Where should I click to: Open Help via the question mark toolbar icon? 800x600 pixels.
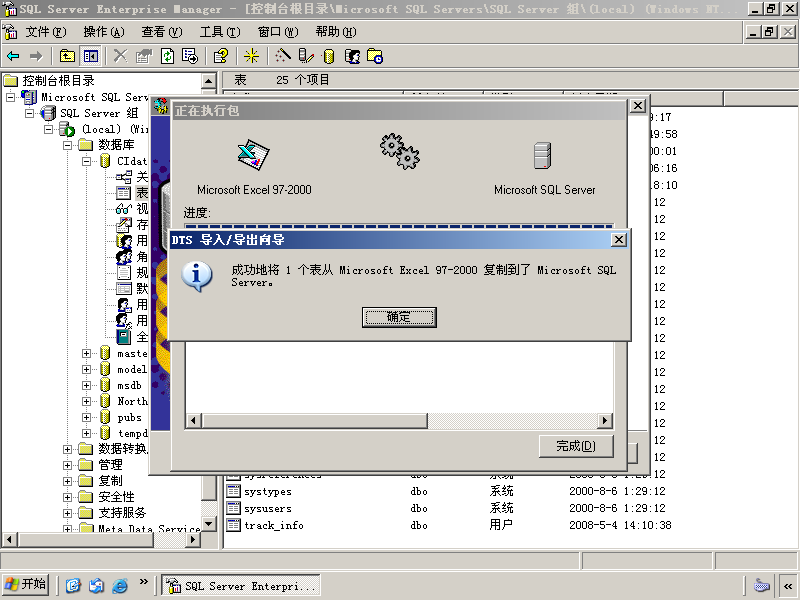tap(221, 56)
